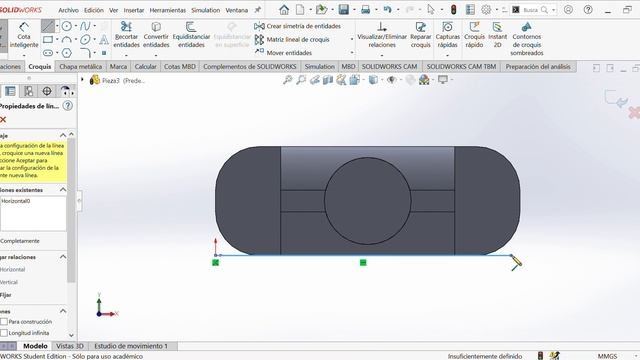The image size is (640, 360).
Task: Click Crear simetría de entidades
Action: point(298,26)
